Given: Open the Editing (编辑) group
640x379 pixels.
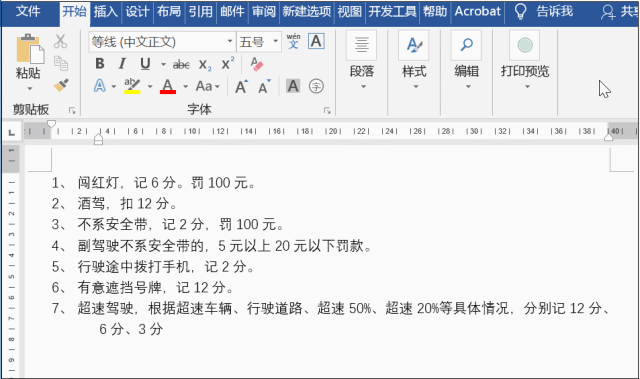Looking at the screenshot, I should point(466,61).
